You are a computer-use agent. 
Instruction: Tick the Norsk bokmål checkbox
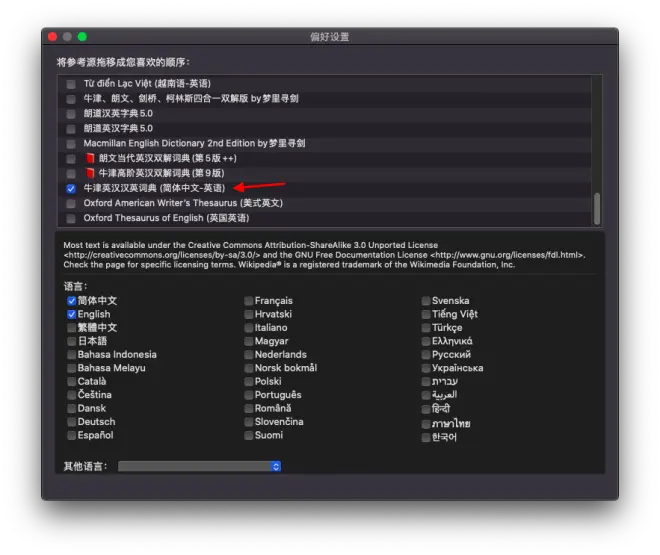click(249, 368)
